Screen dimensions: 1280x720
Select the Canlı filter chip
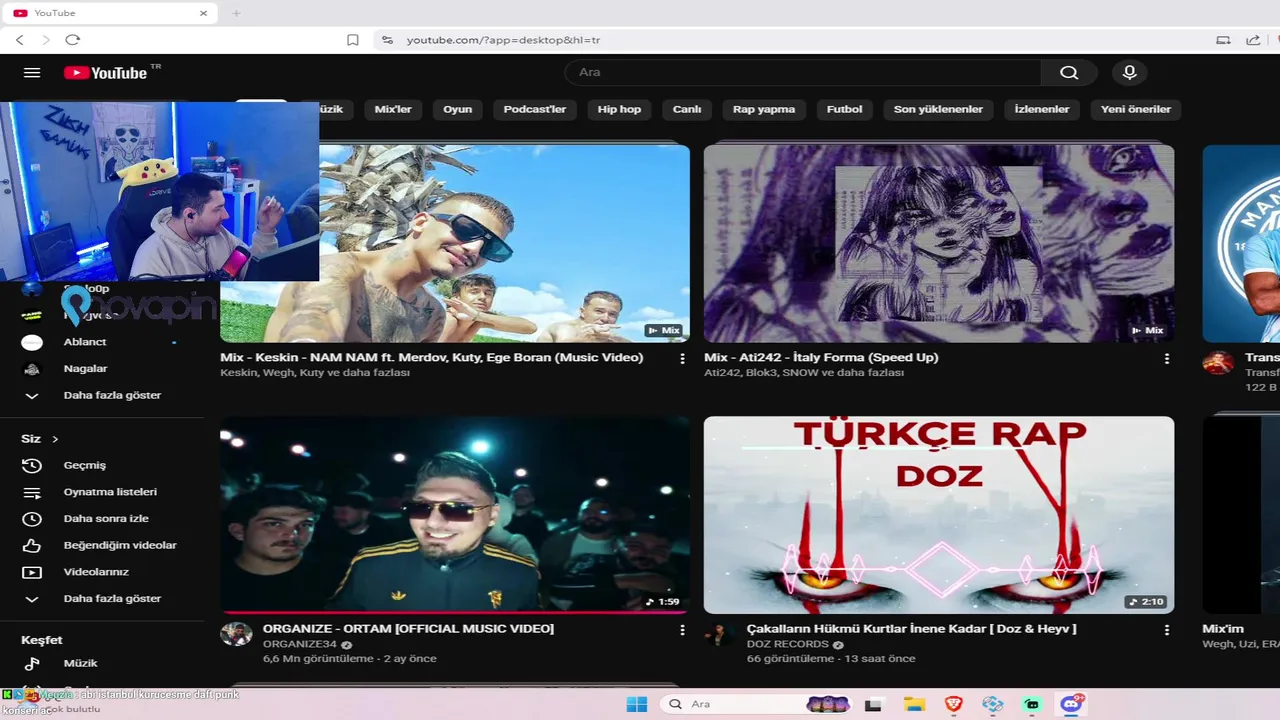pos(687,109)
